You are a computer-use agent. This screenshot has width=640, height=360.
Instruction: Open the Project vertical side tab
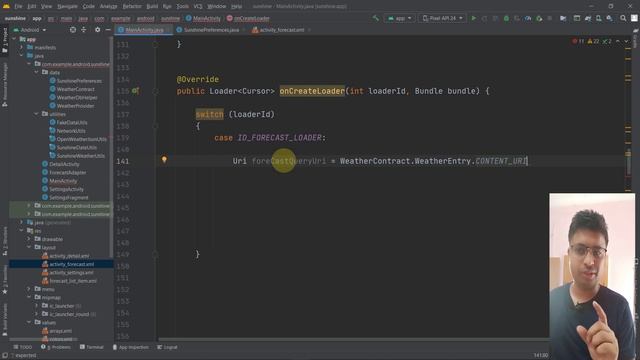click(5, 40)
